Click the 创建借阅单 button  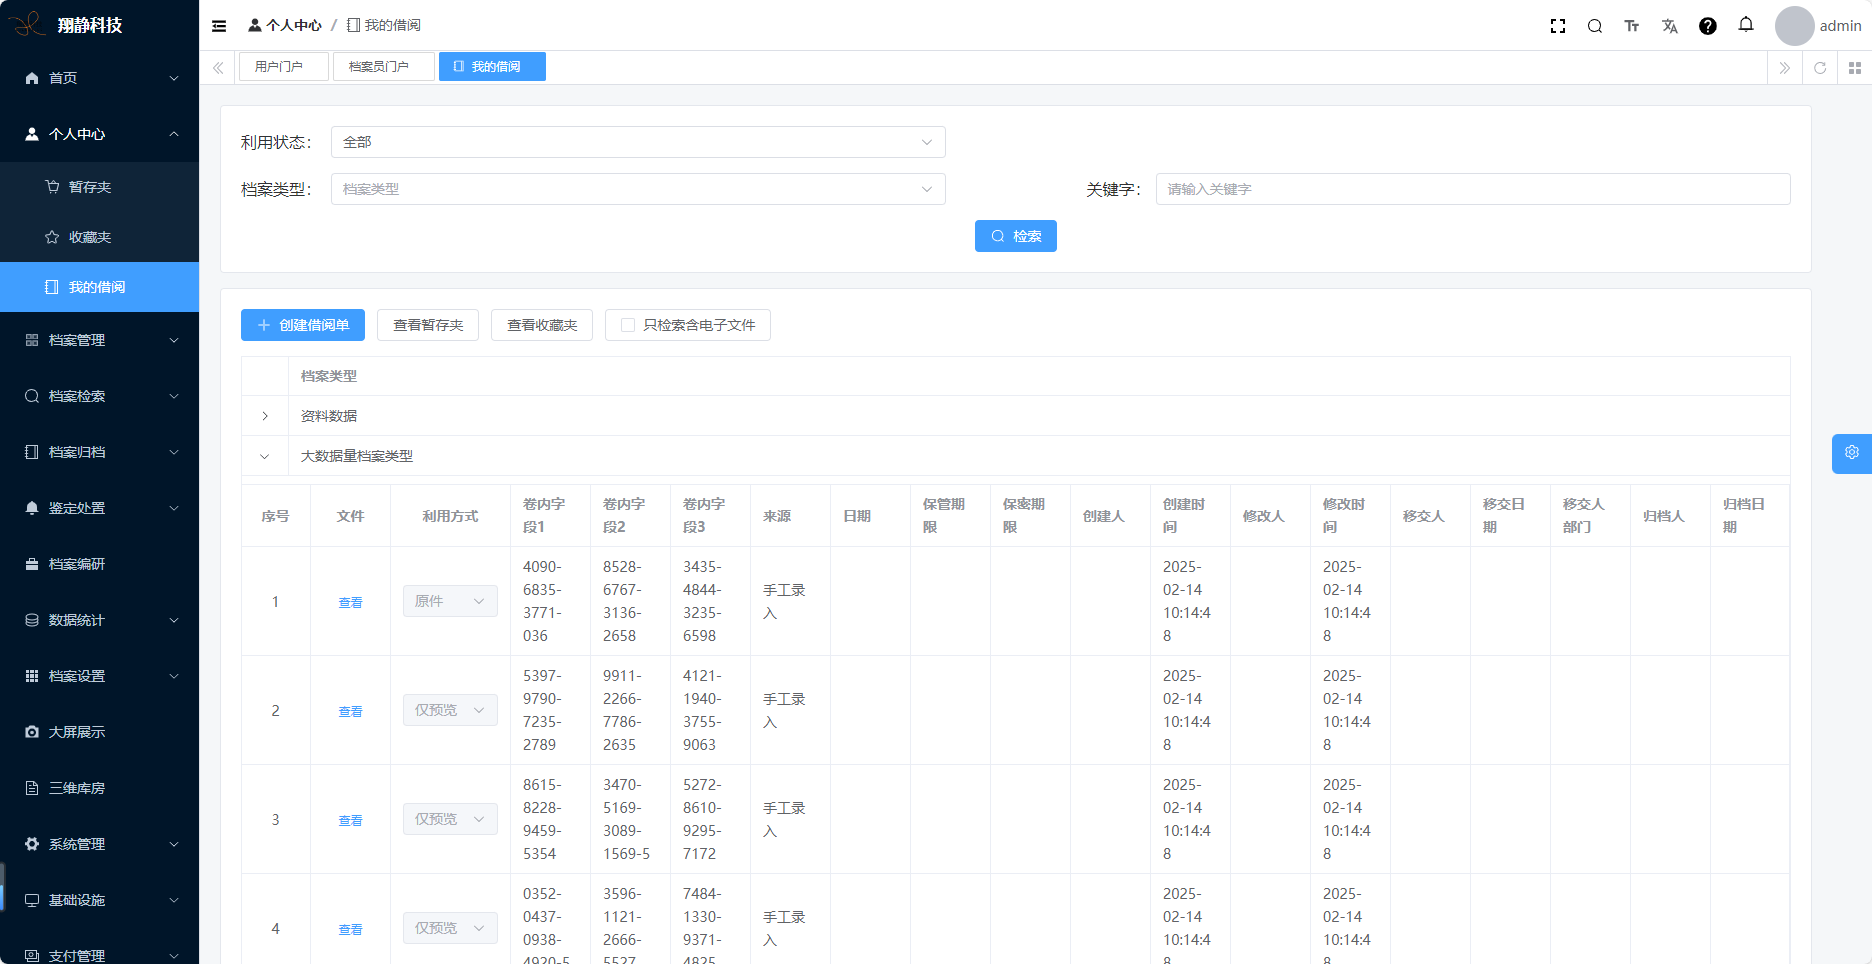303,325
